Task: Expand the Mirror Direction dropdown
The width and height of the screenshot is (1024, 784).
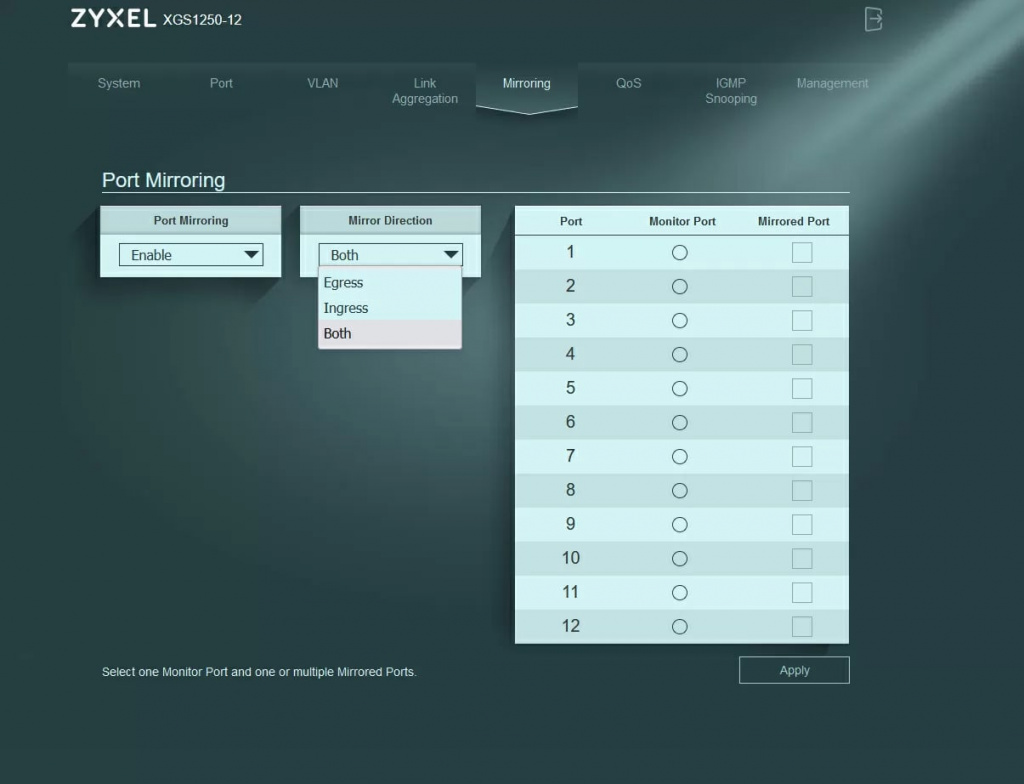Action: 390,255
